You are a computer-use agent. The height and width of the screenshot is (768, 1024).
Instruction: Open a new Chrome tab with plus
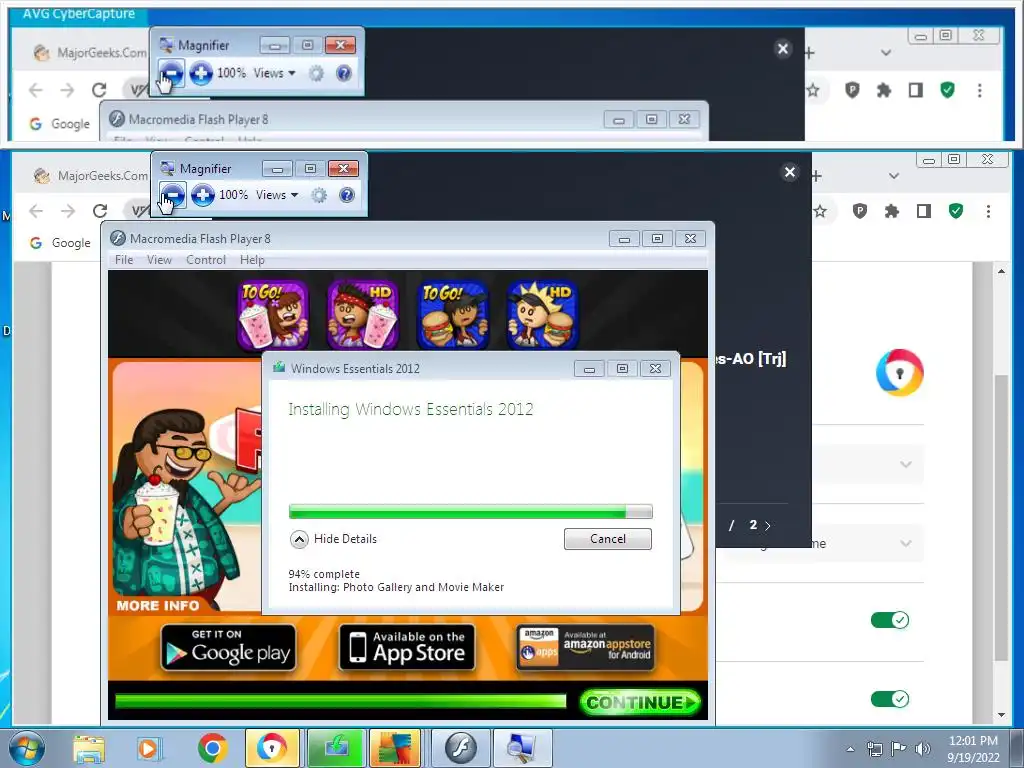[x=816, y=176]
